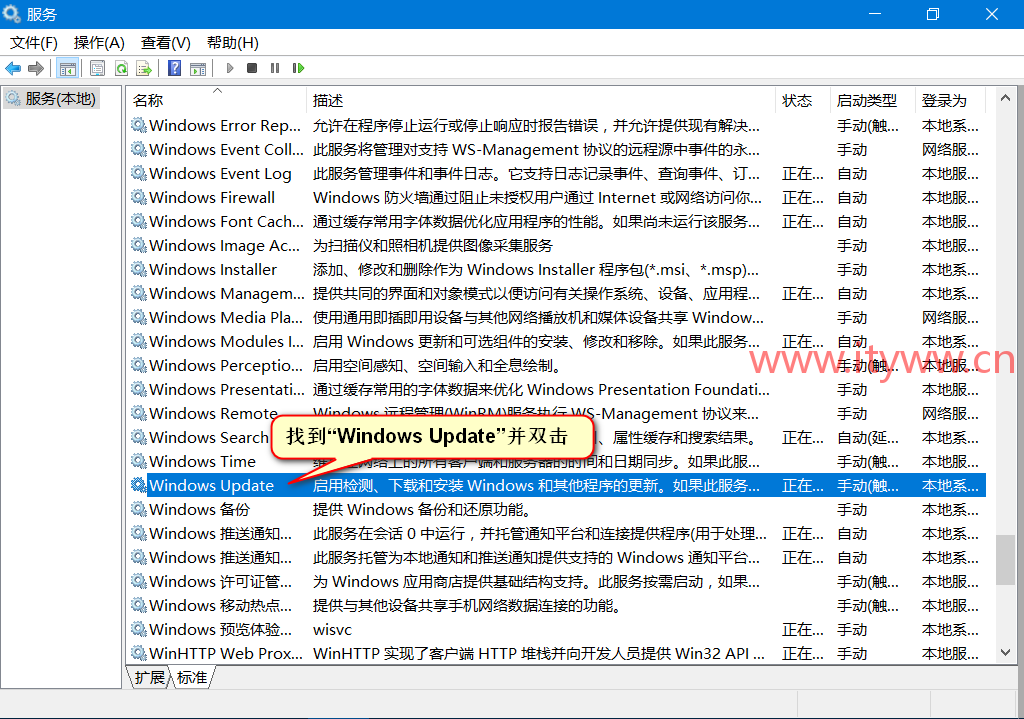Open the 文件(F) menu
1024x719 pixels.
34,42
